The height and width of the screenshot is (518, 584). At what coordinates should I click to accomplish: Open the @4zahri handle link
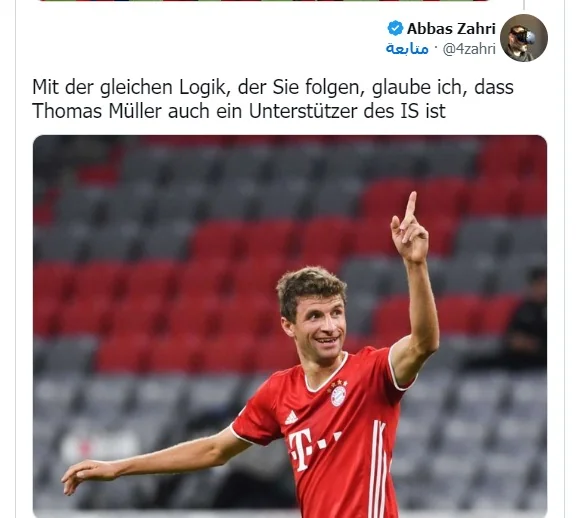pyautogui.click(x=469, y=49)
